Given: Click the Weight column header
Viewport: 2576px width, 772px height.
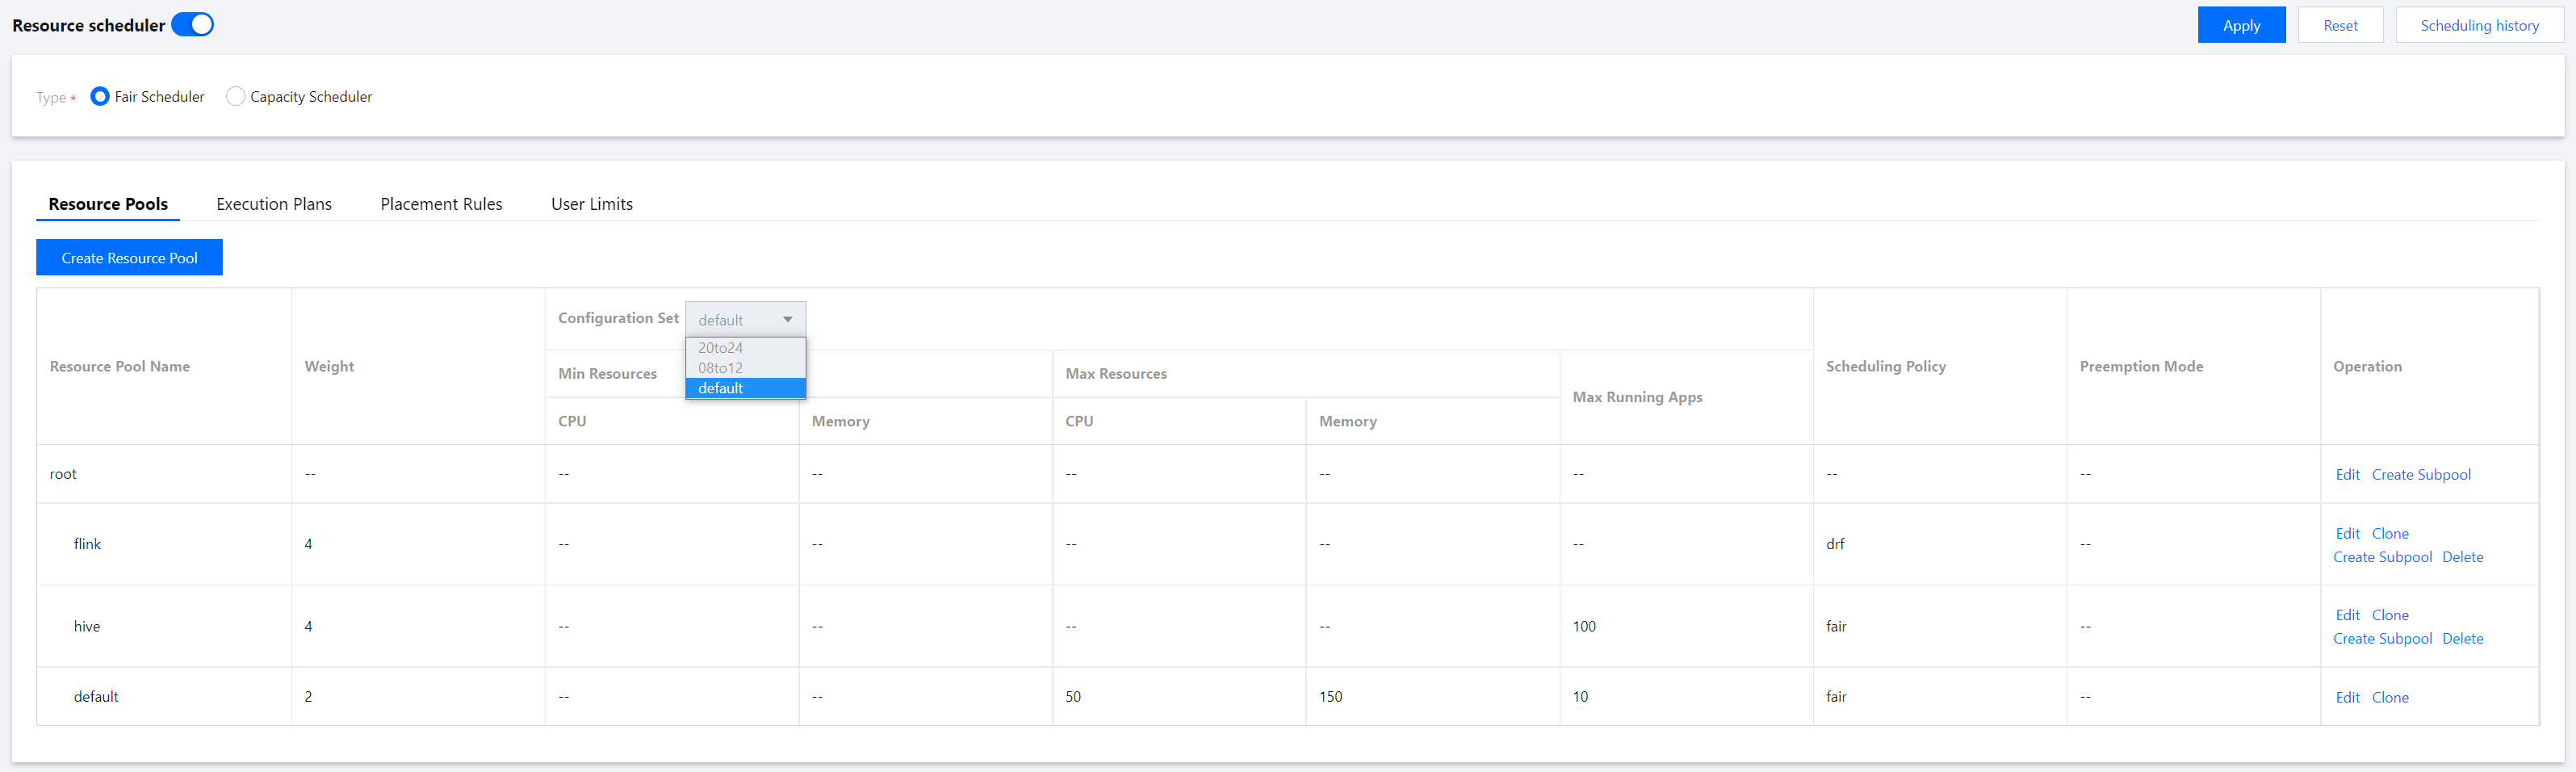Looking at the screenshot, I should 329,367.
